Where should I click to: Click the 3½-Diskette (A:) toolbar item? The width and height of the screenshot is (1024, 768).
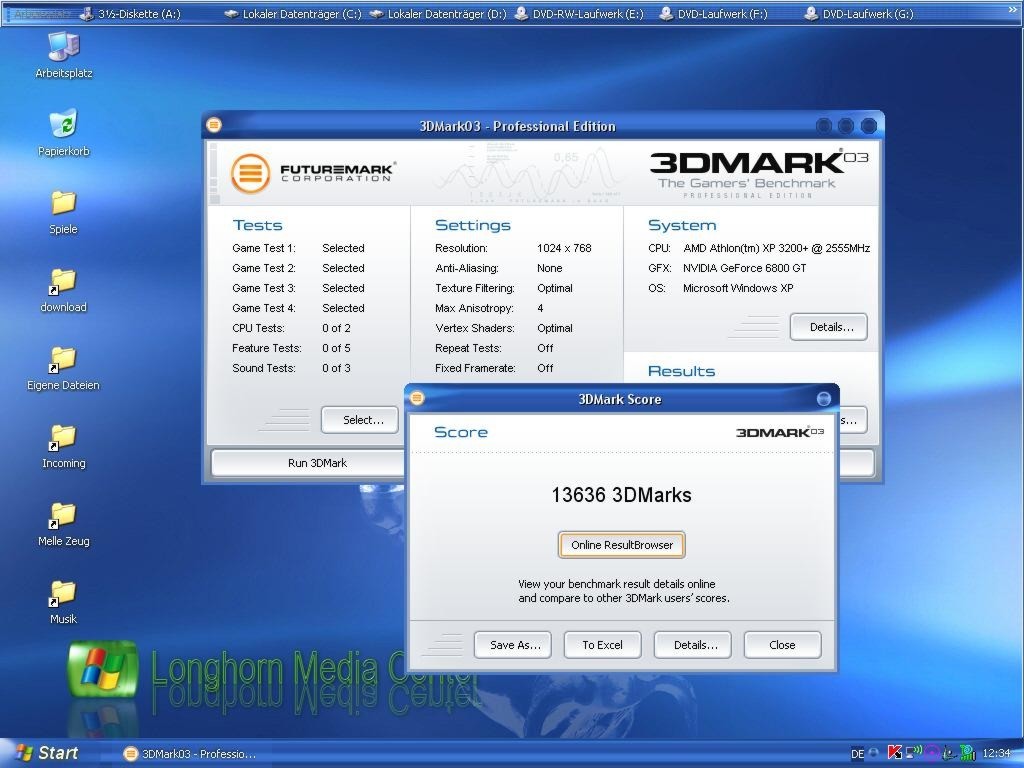coord(131,14)
